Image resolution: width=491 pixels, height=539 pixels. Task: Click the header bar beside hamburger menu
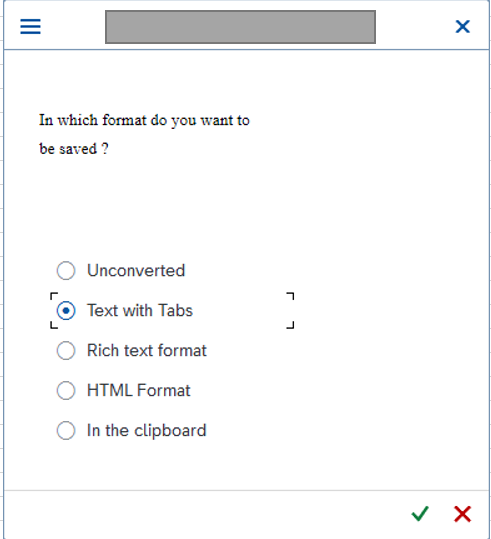click(73, 27)
